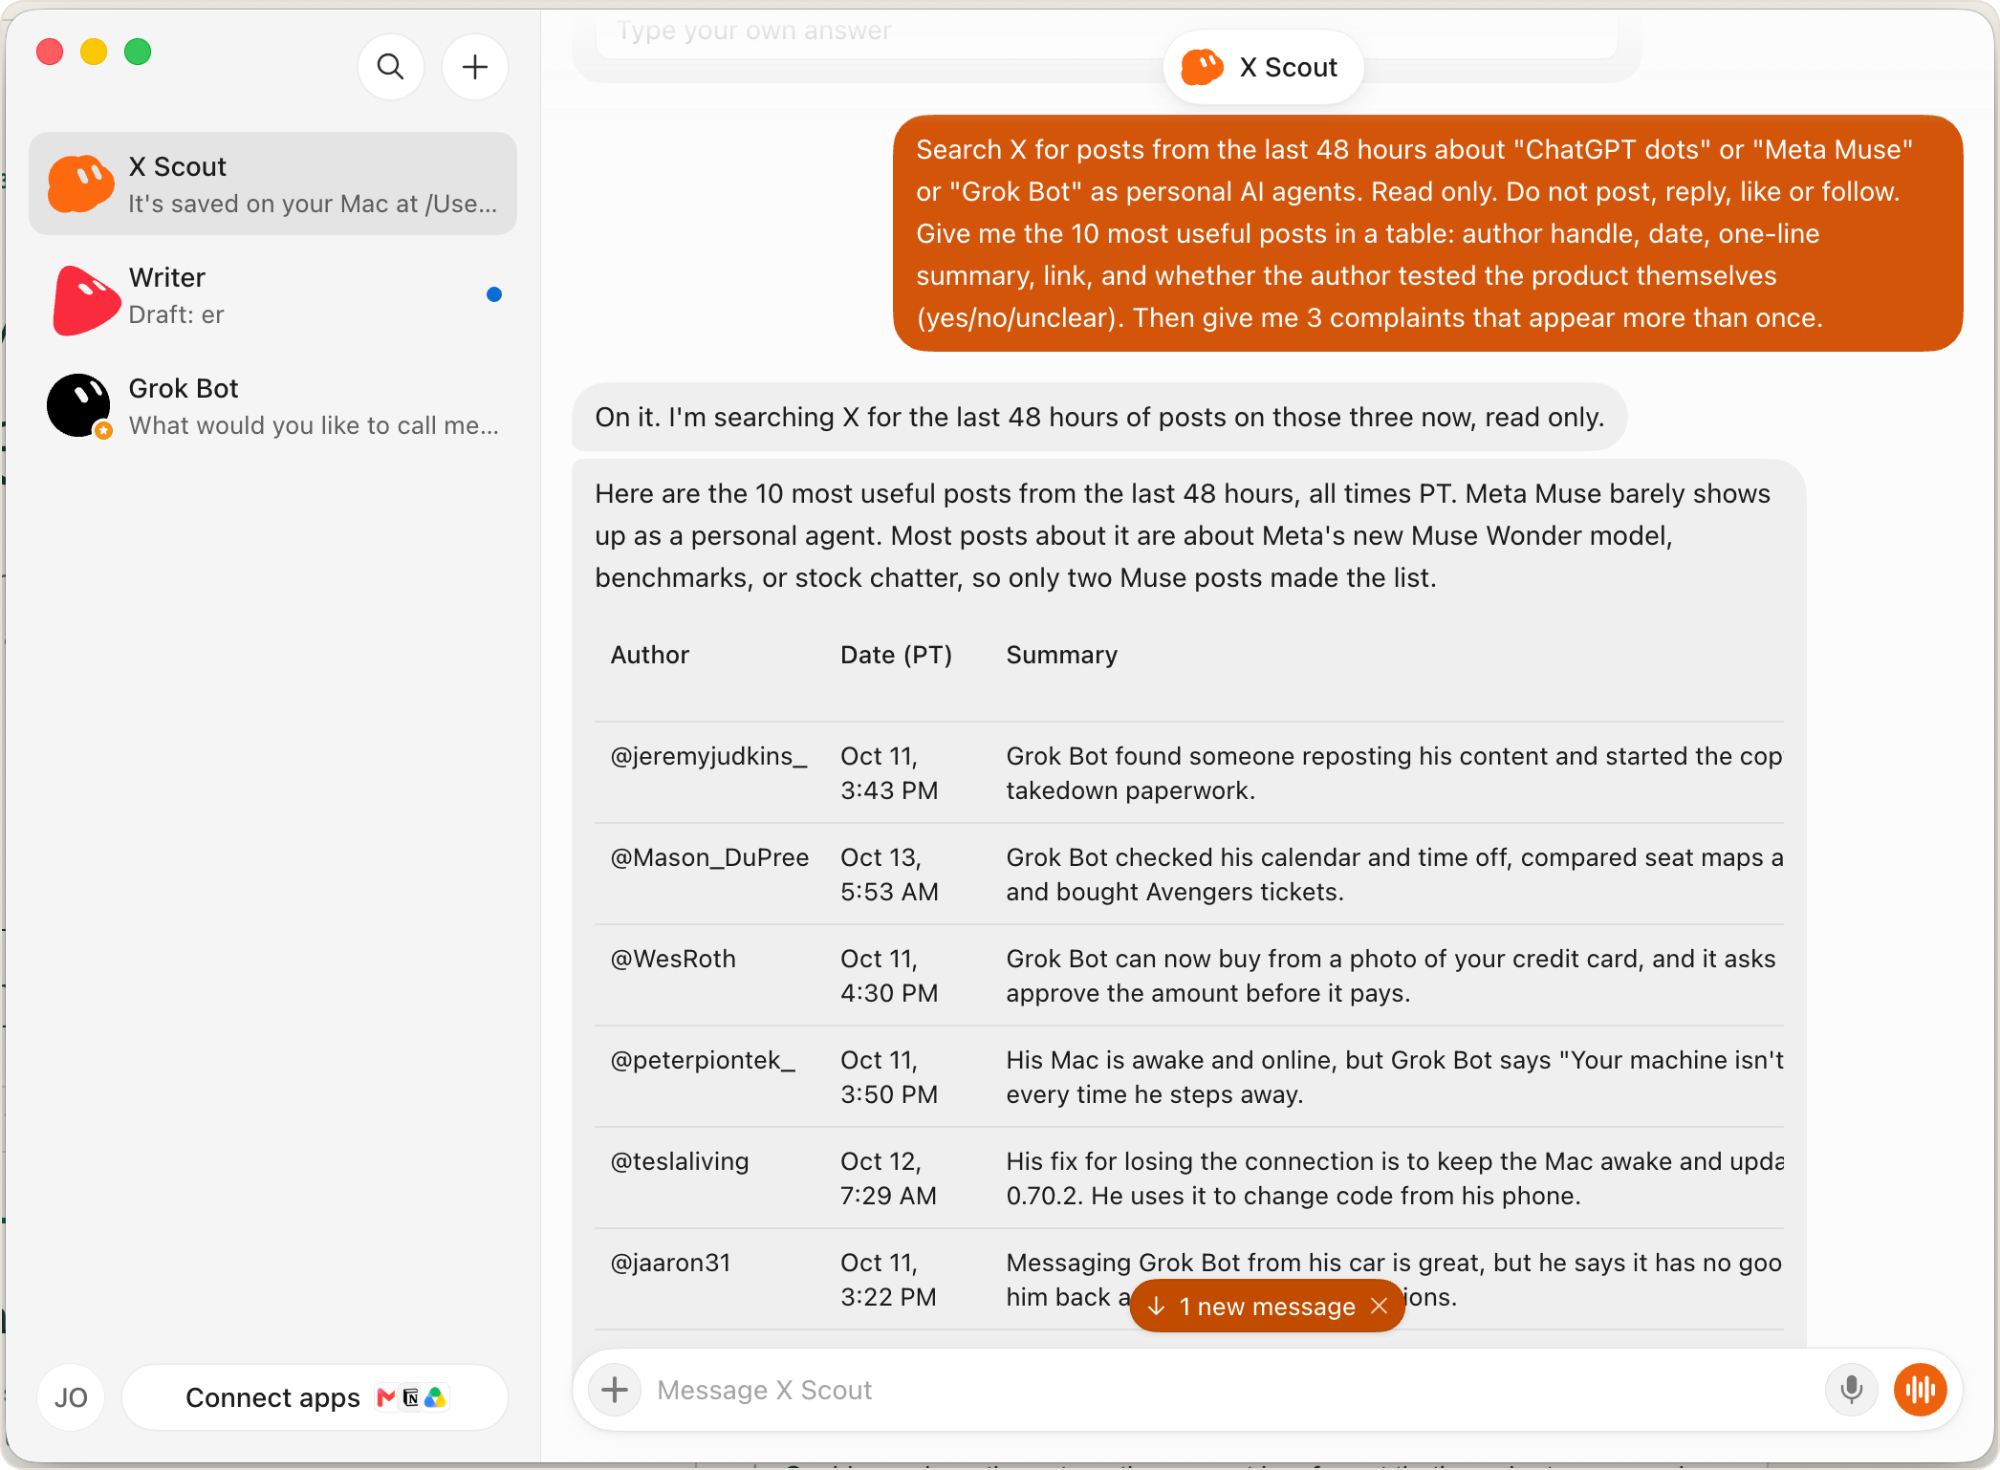
Task: Click the blue unread dot on Writer
Action: (x=494, y=294)
